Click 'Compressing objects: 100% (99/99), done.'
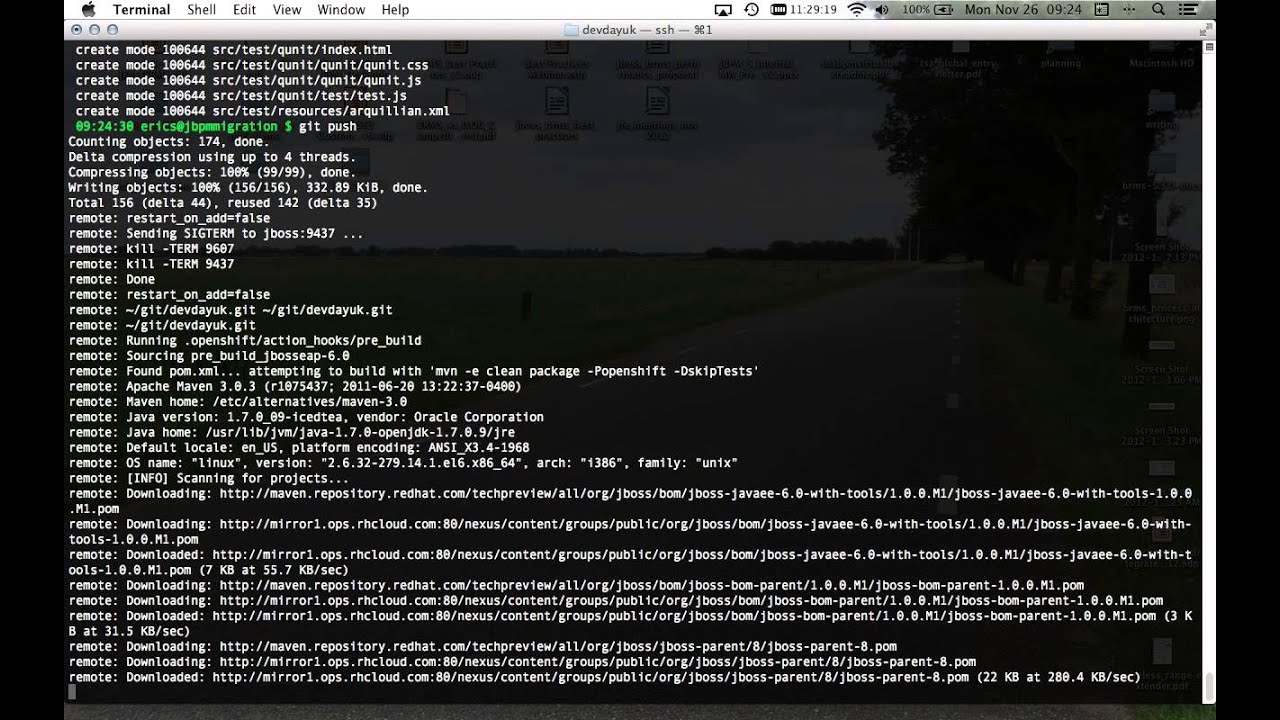The height and width of the screenshot is (720, 1280). pyautogui.click(x=211, y=172)
